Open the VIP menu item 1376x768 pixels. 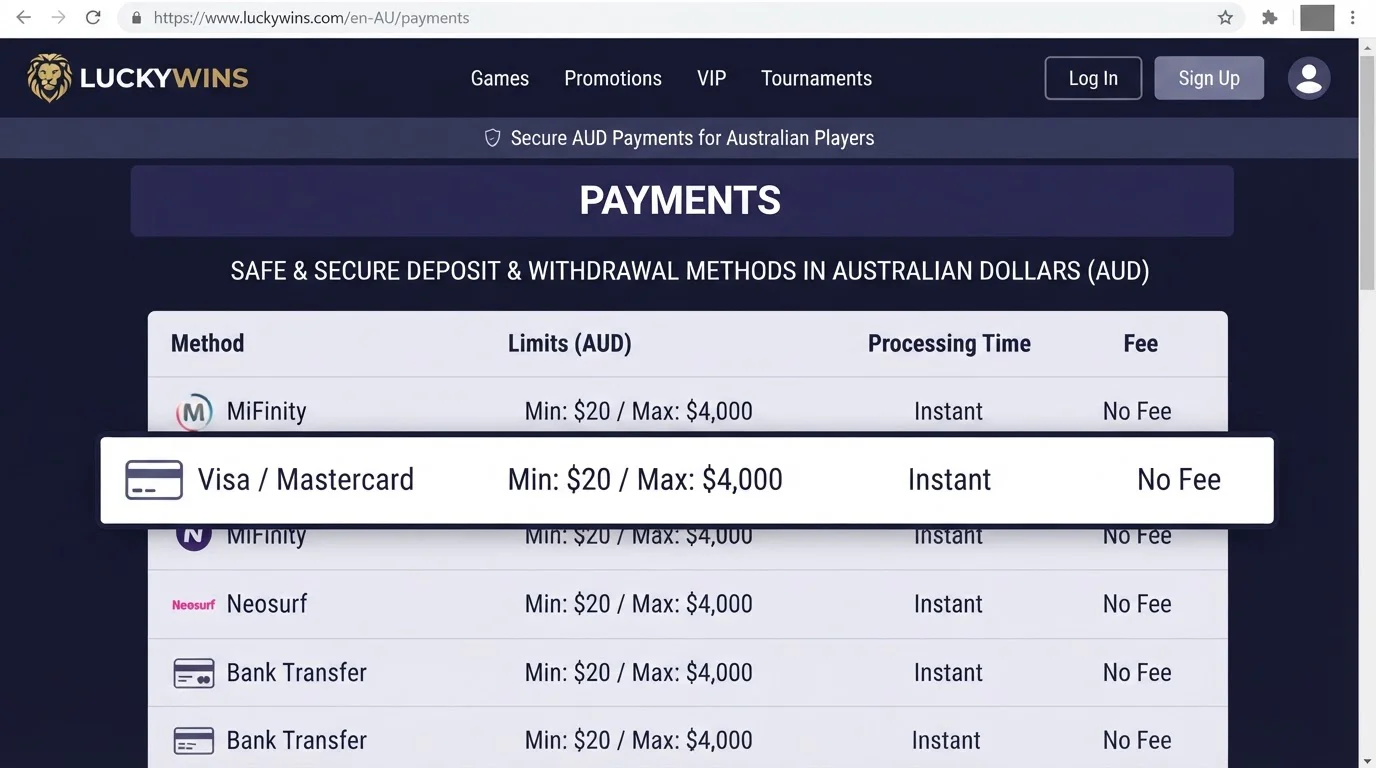(712, 78)
